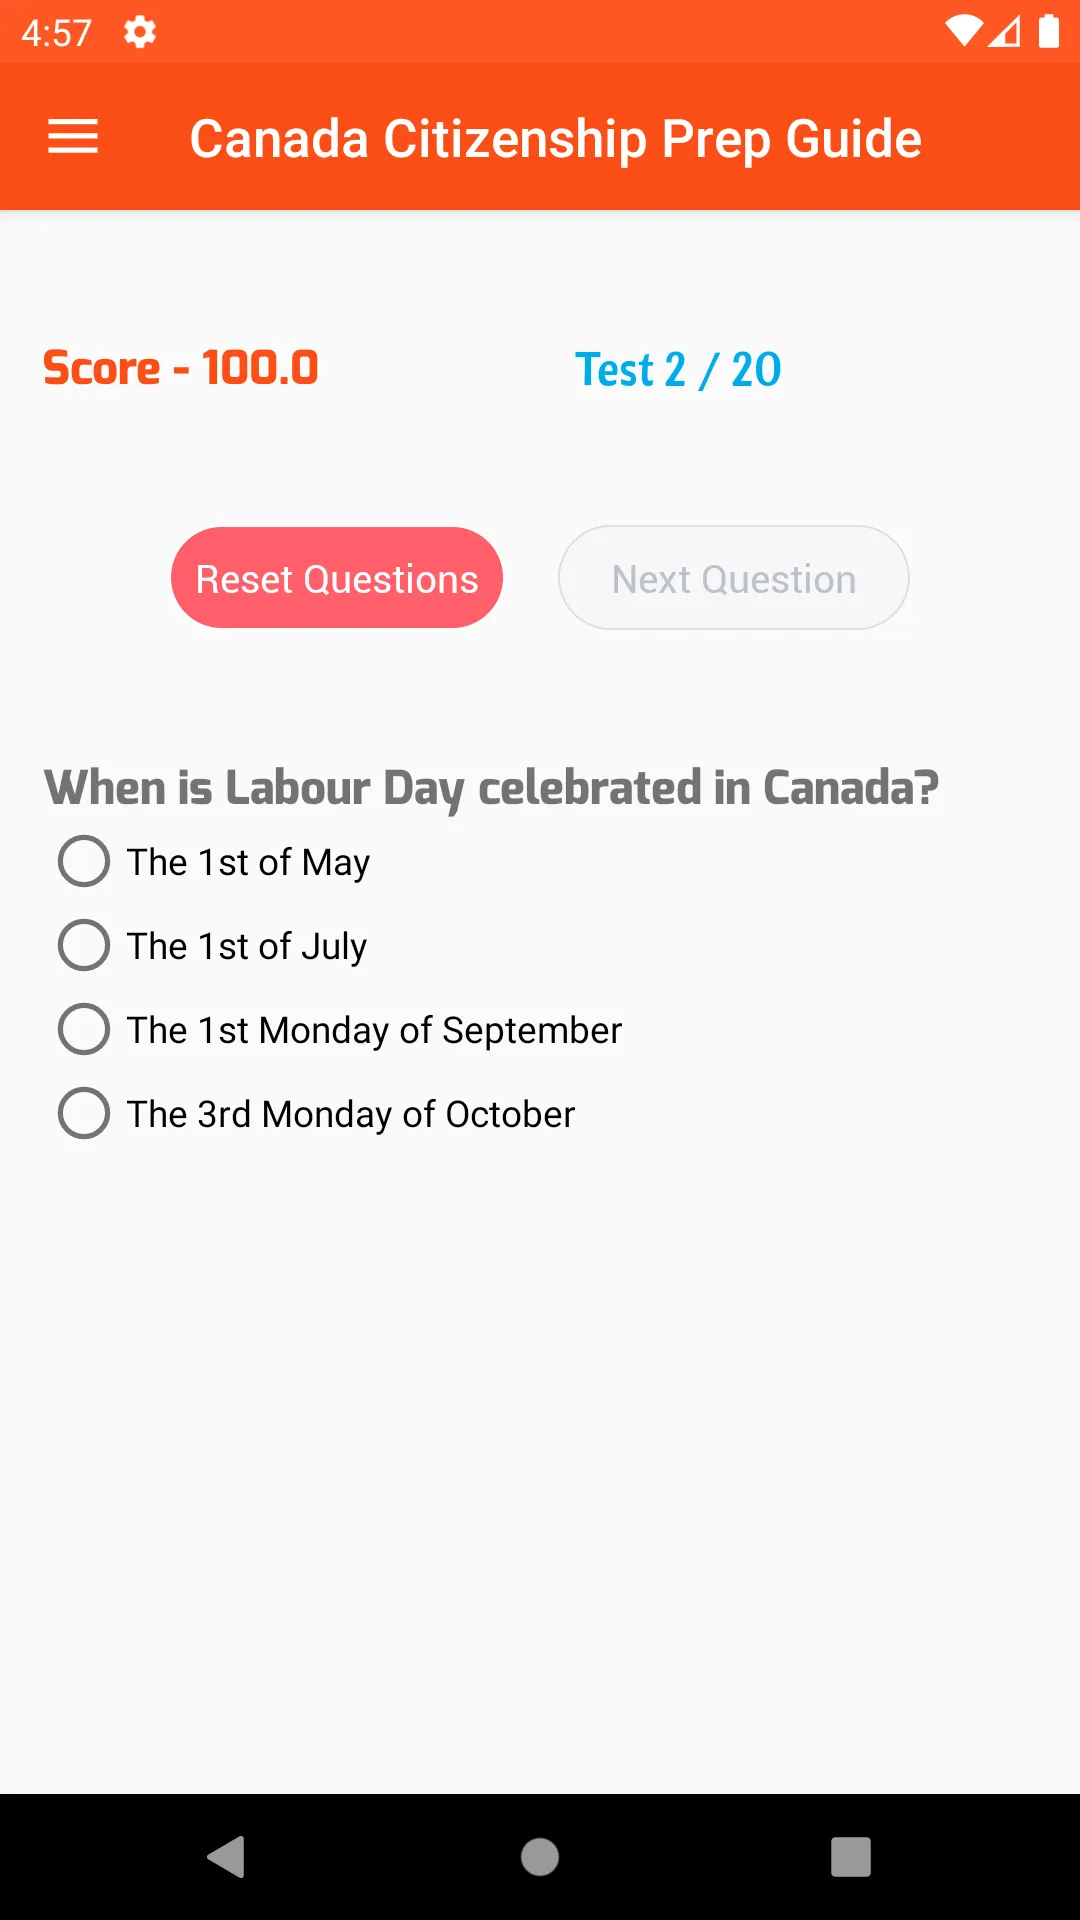Image resolution: width=1080 pixels, height=1920 pixels.
Task: Tap the Labour Day question text
Action: (491, 788)
